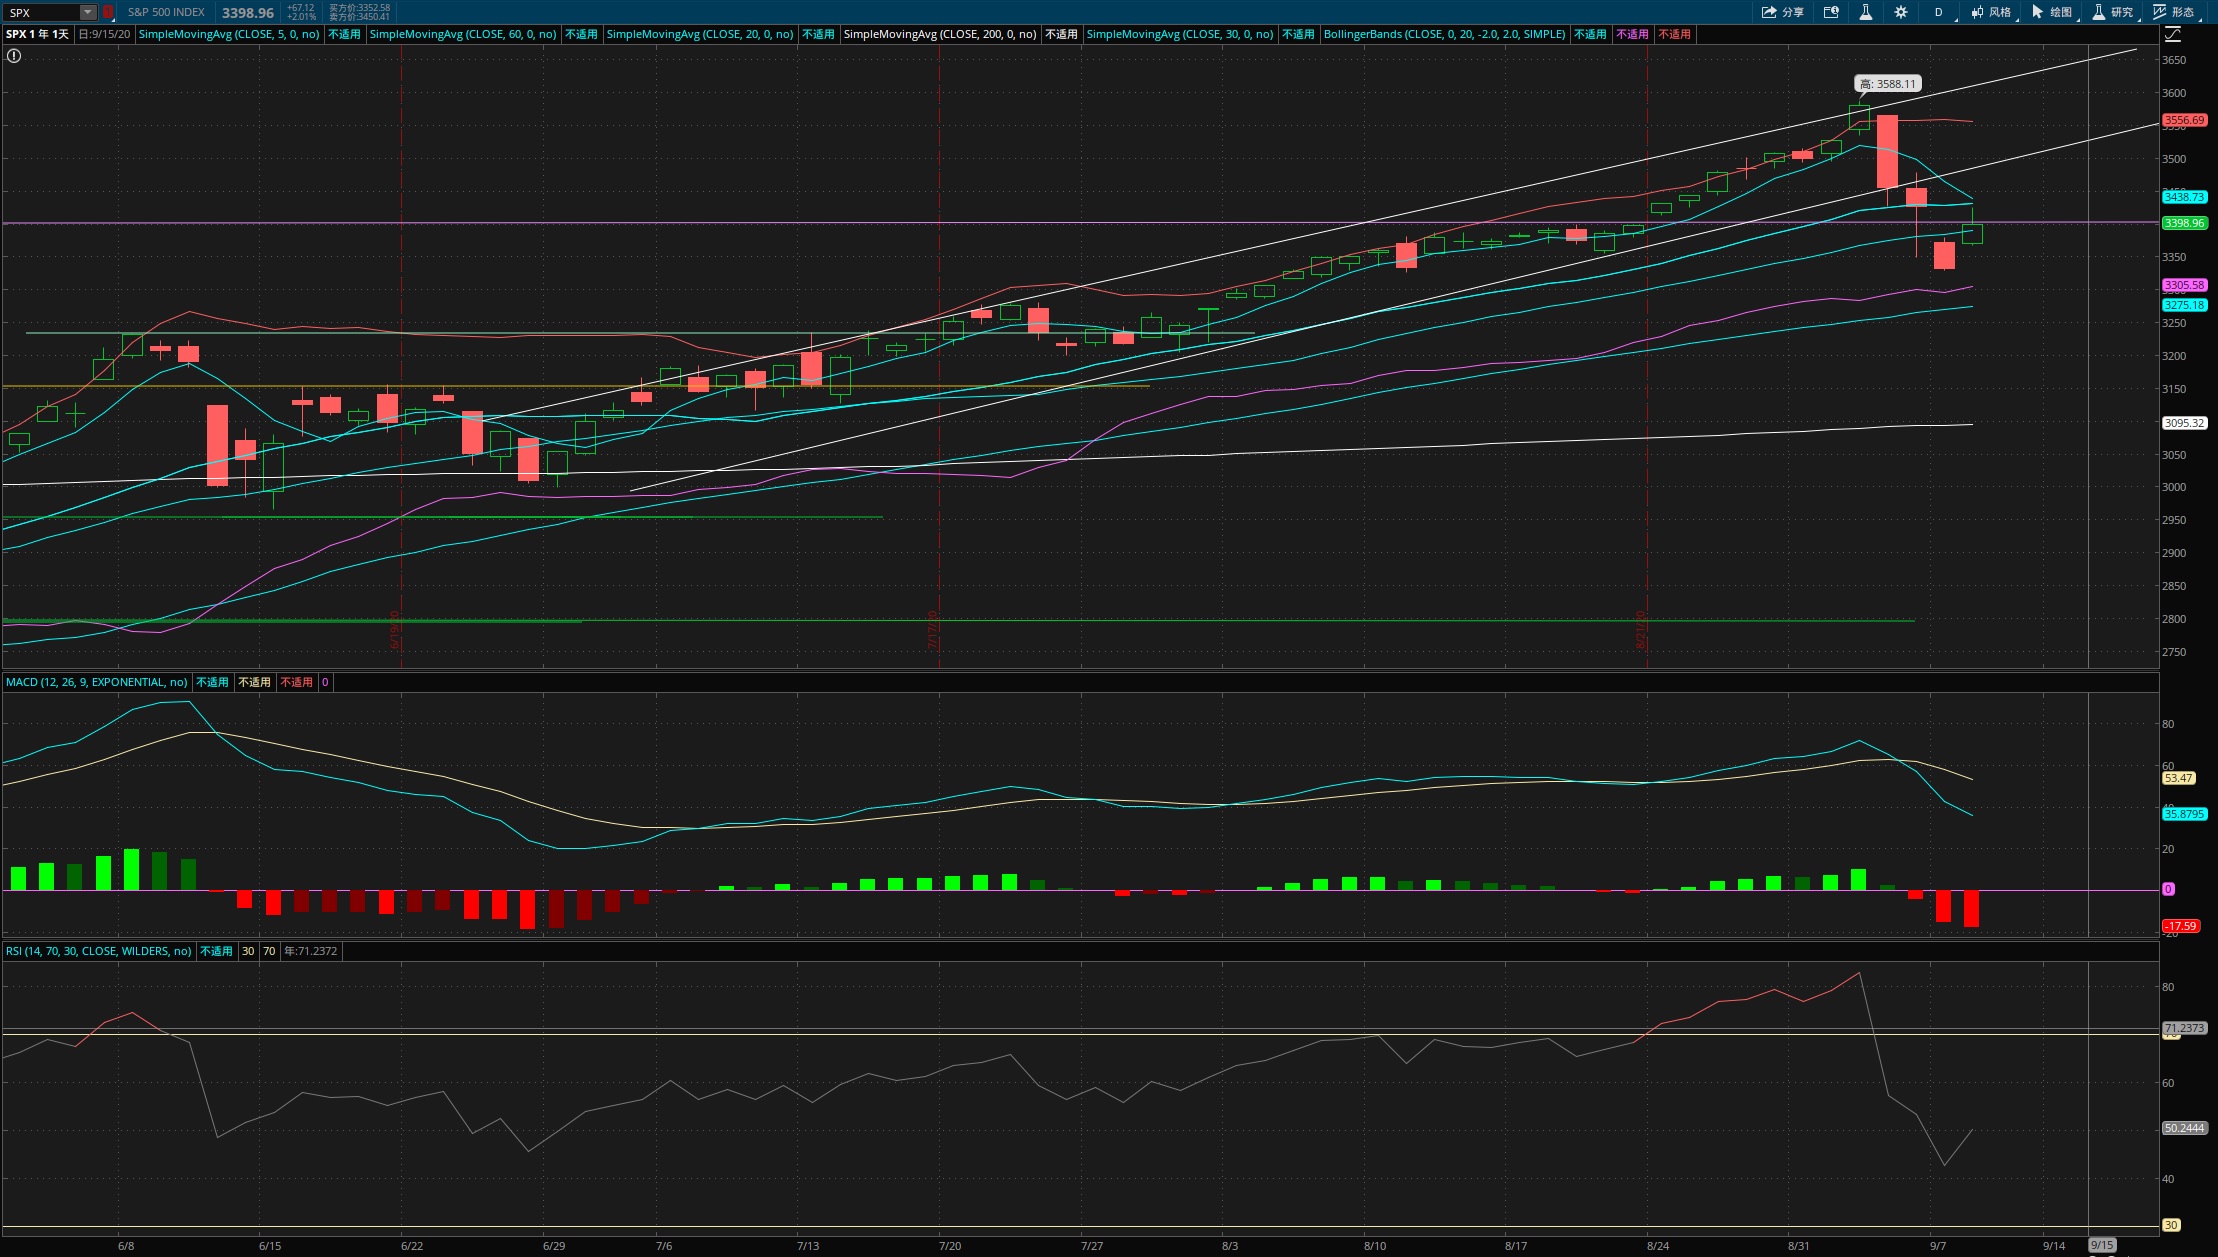The width and height of the screenshot is (2218, 1257).
Task: Click RSI axis value tag 50.2444
Action: [2184, 1128]
